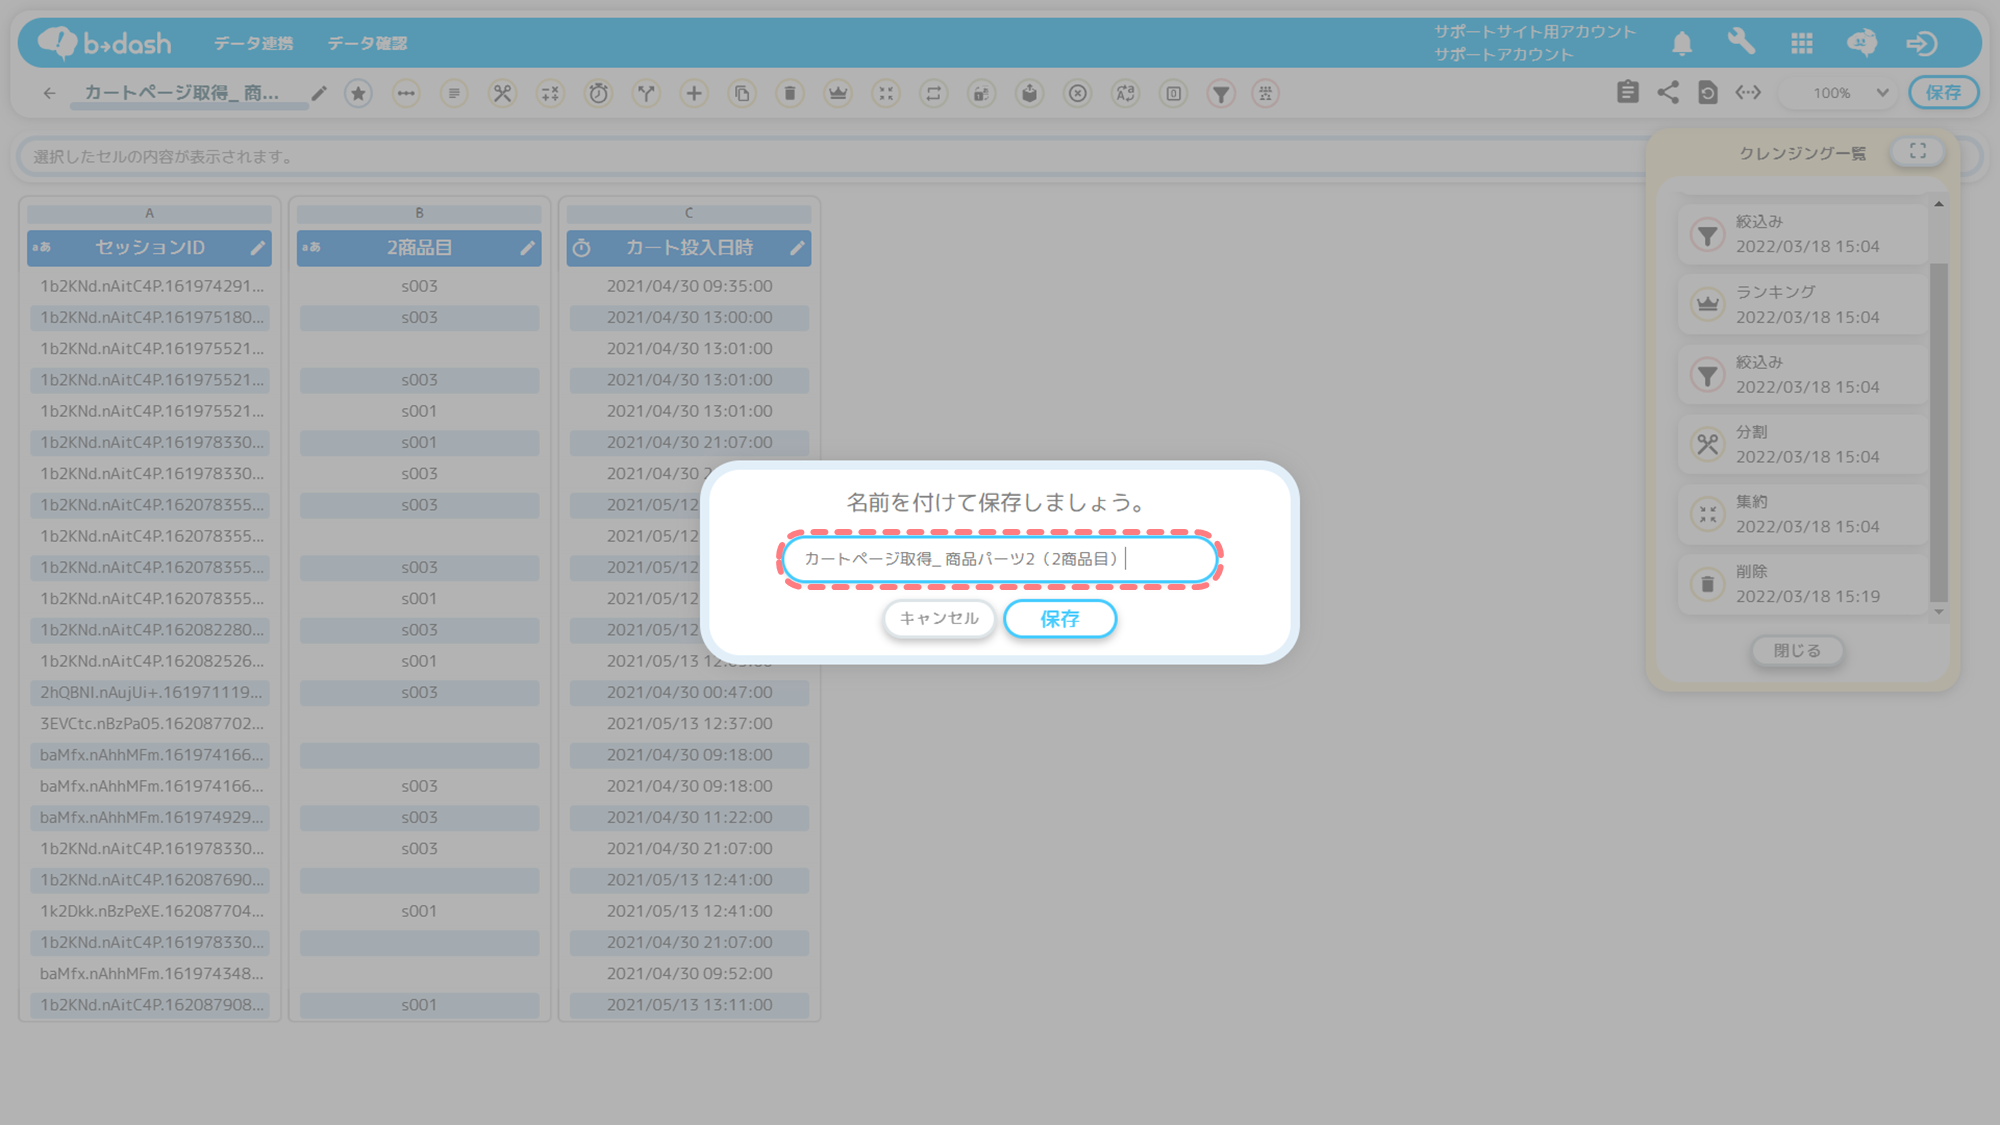This screenshot has width=2000, height=1125.
Task: Click the text lines toolbar icon
Action: pos(454,93)
